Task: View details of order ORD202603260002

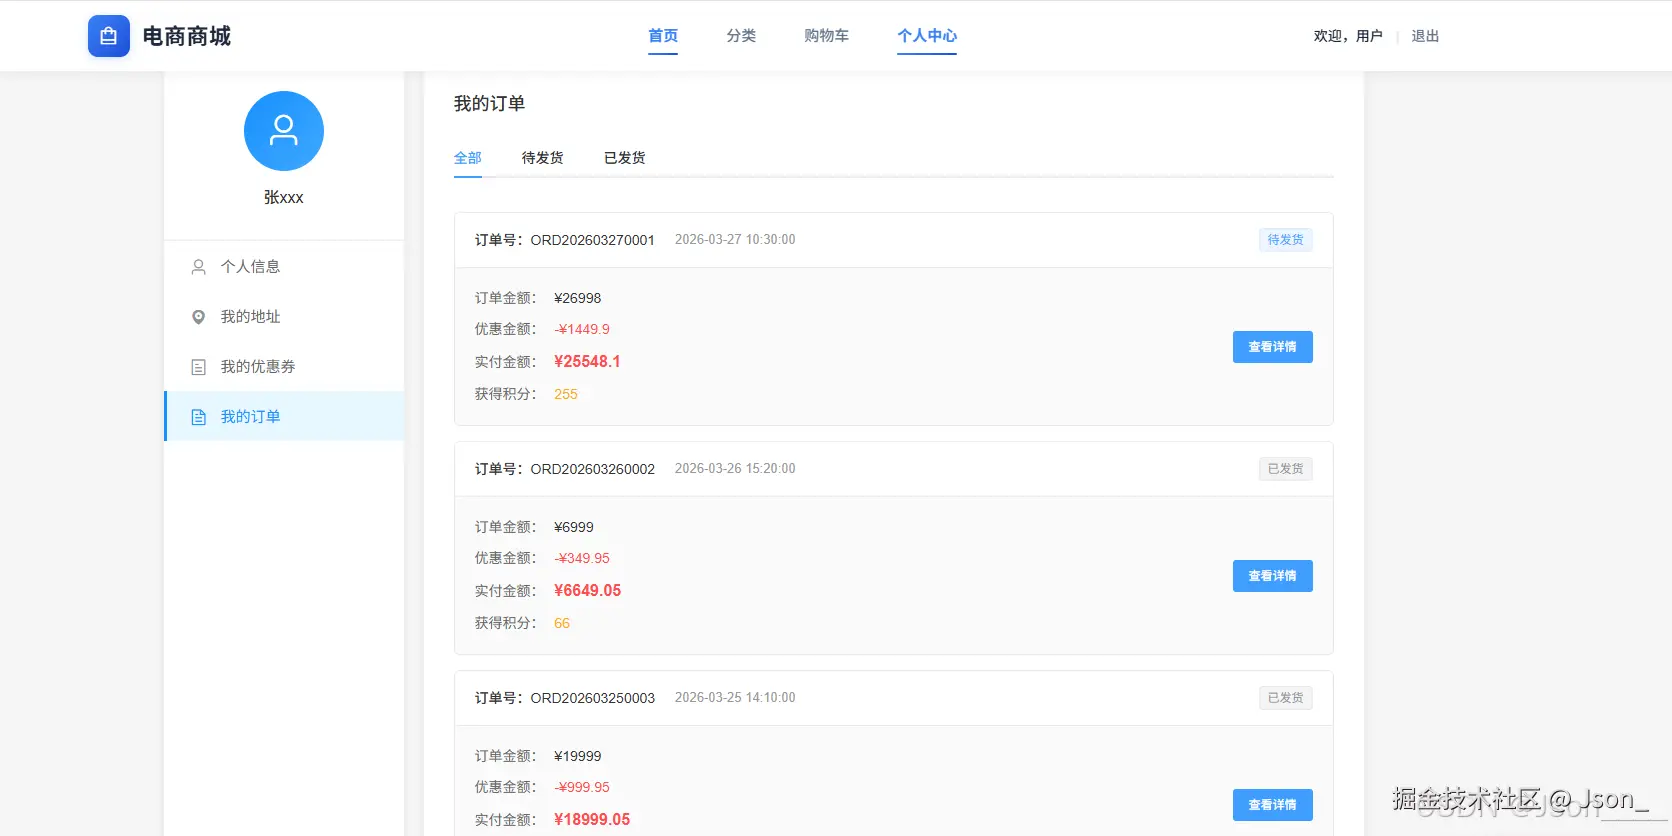Action: coord(1272,576)
